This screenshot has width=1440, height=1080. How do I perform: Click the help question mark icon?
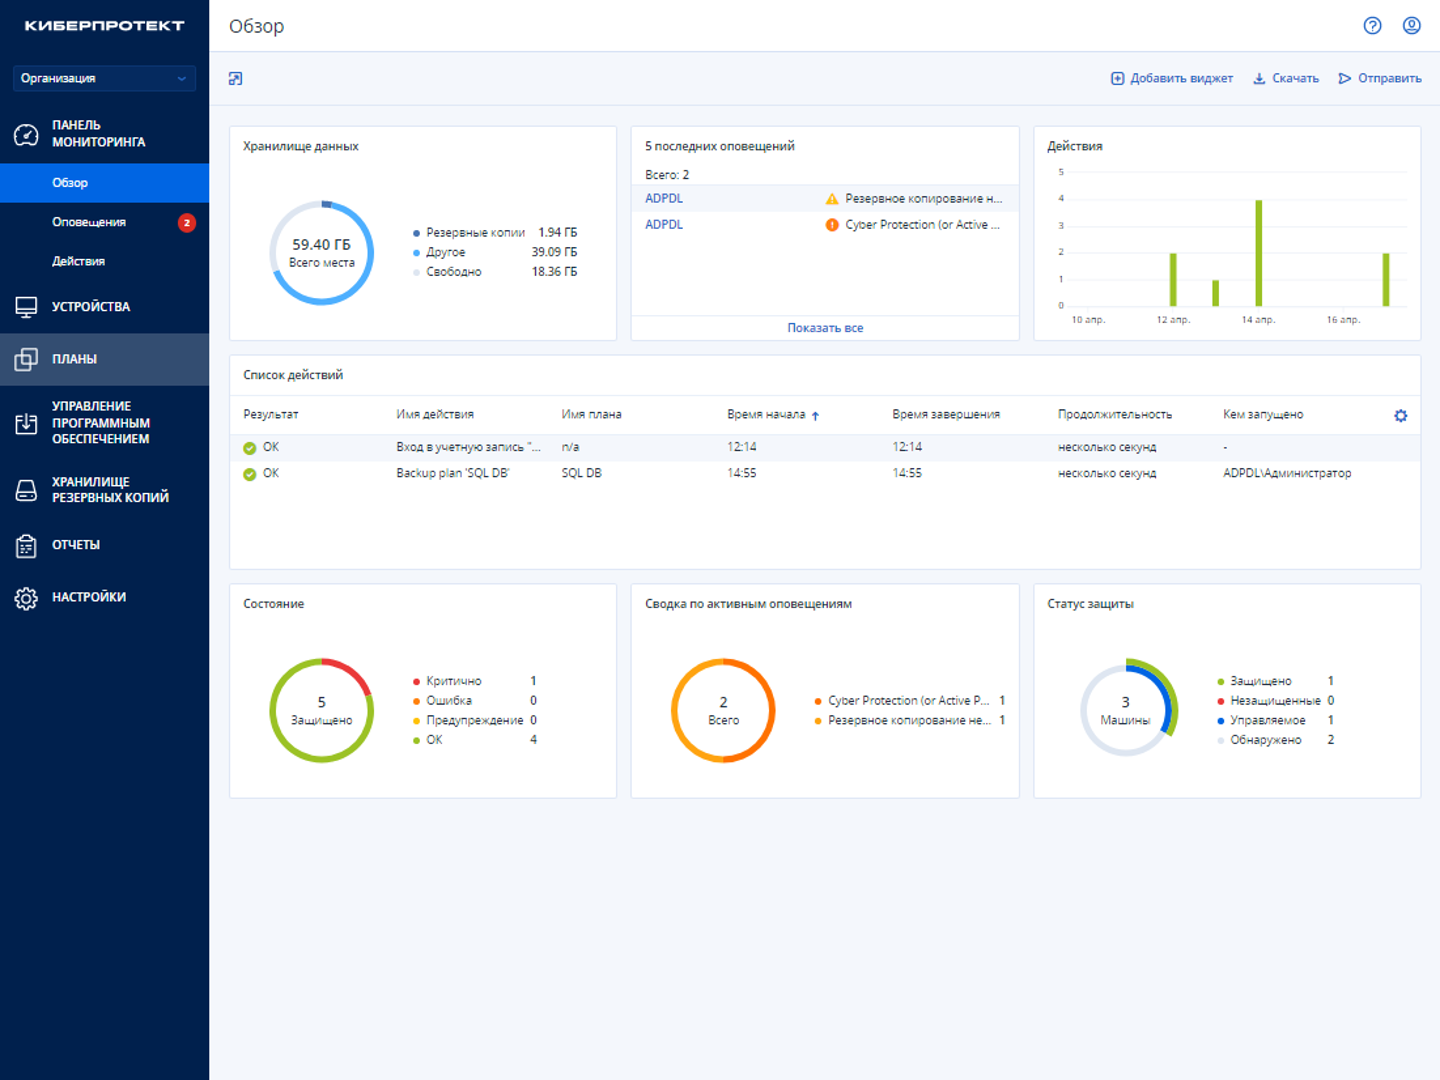[1372, 26]
